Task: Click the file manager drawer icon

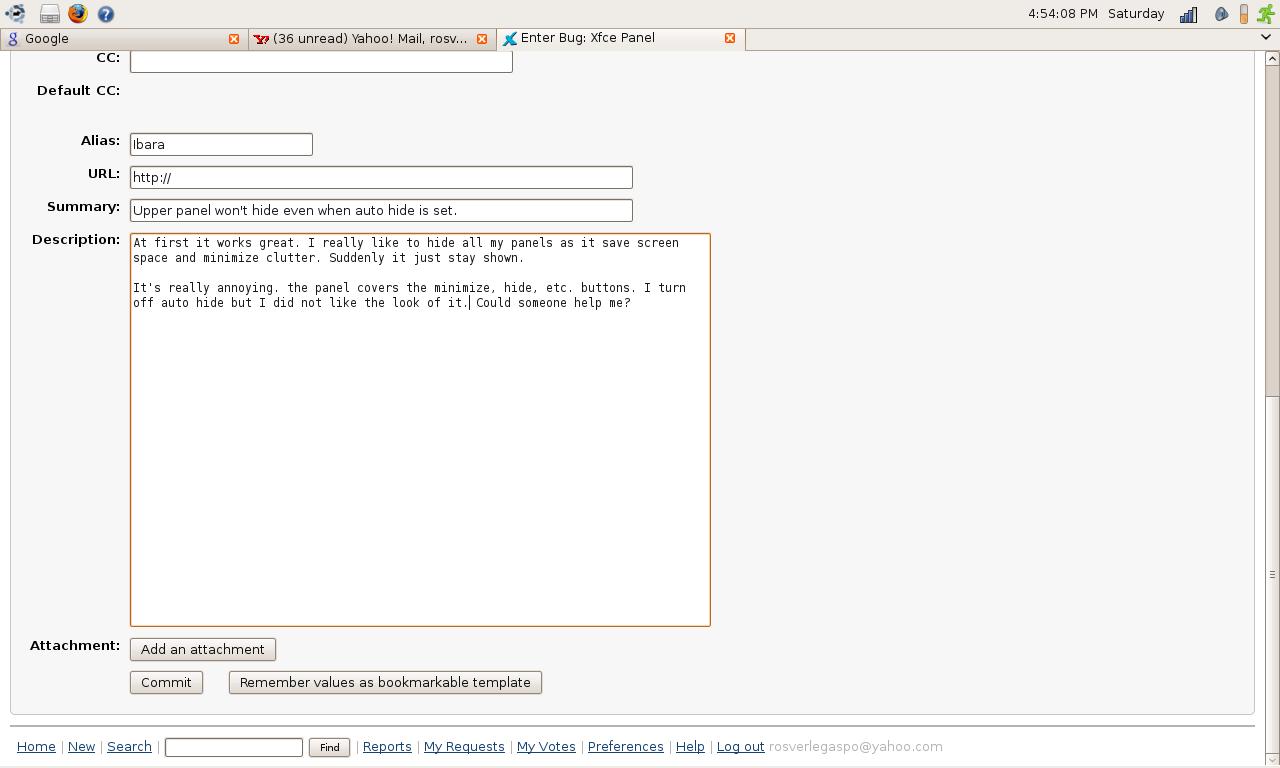Action: [x=49, y=14]
